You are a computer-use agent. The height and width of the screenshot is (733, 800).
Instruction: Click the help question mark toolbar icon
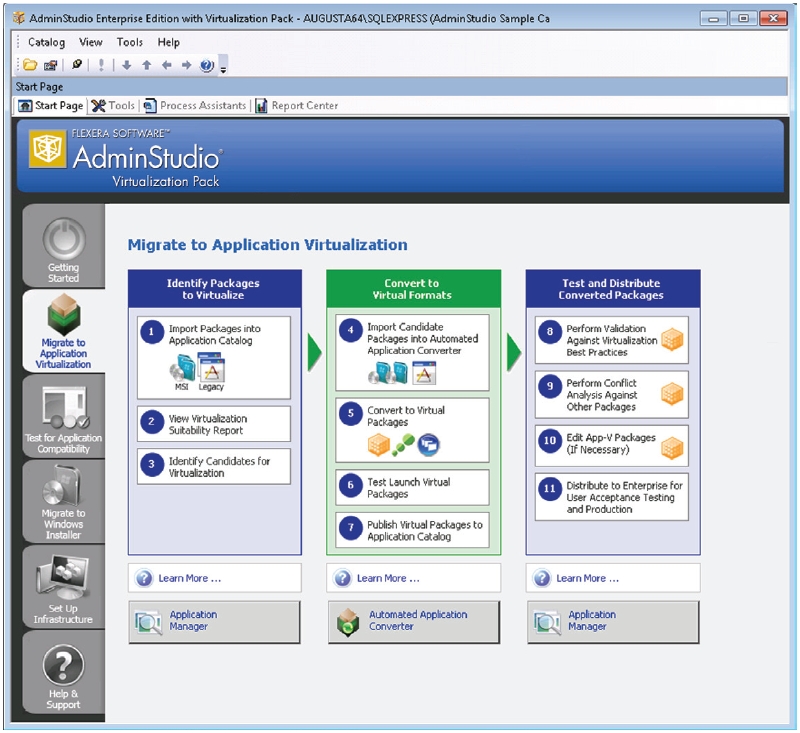point(206,65)
